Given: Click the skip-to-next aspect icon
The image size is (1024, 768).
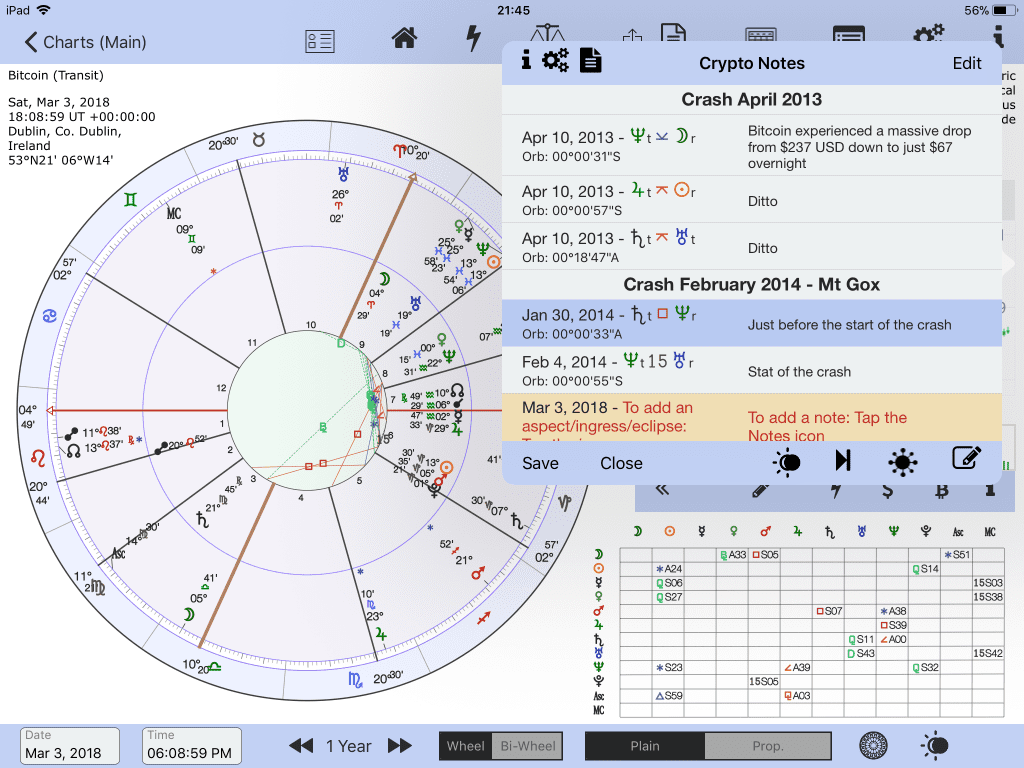Looking at the screenshot, I should point(843,461).
